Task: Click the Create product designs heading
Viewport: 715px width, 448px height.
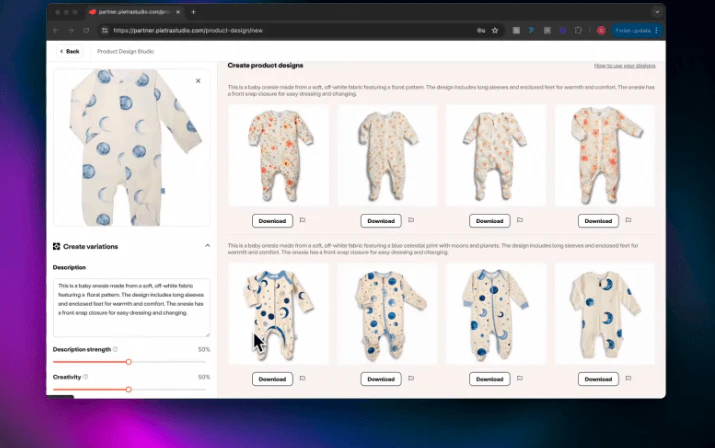Action: [265, 65]
